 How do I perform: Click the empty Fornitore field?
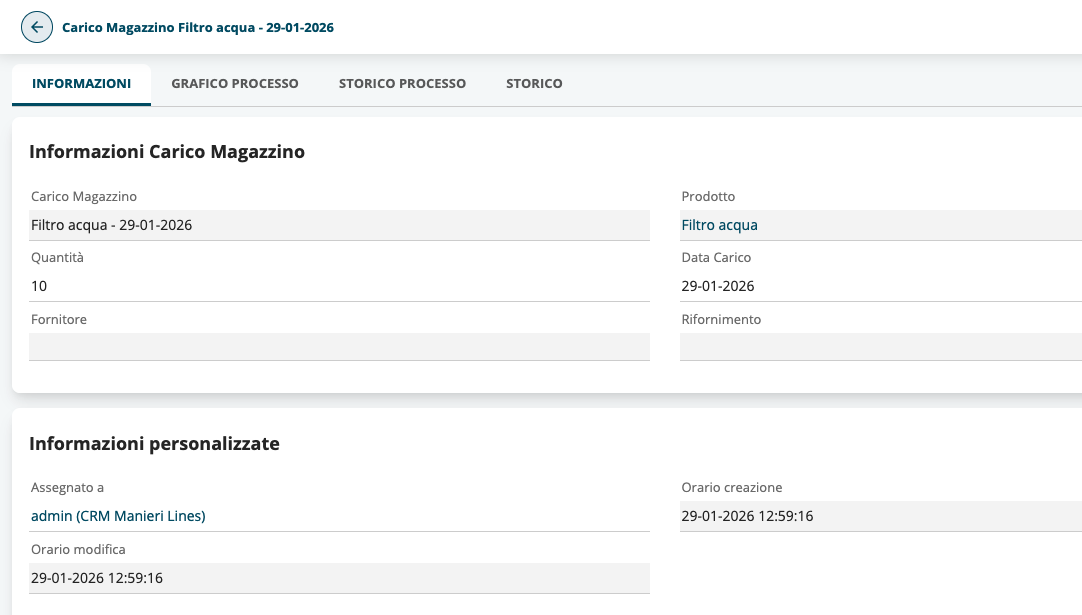[x=340, y=346]
